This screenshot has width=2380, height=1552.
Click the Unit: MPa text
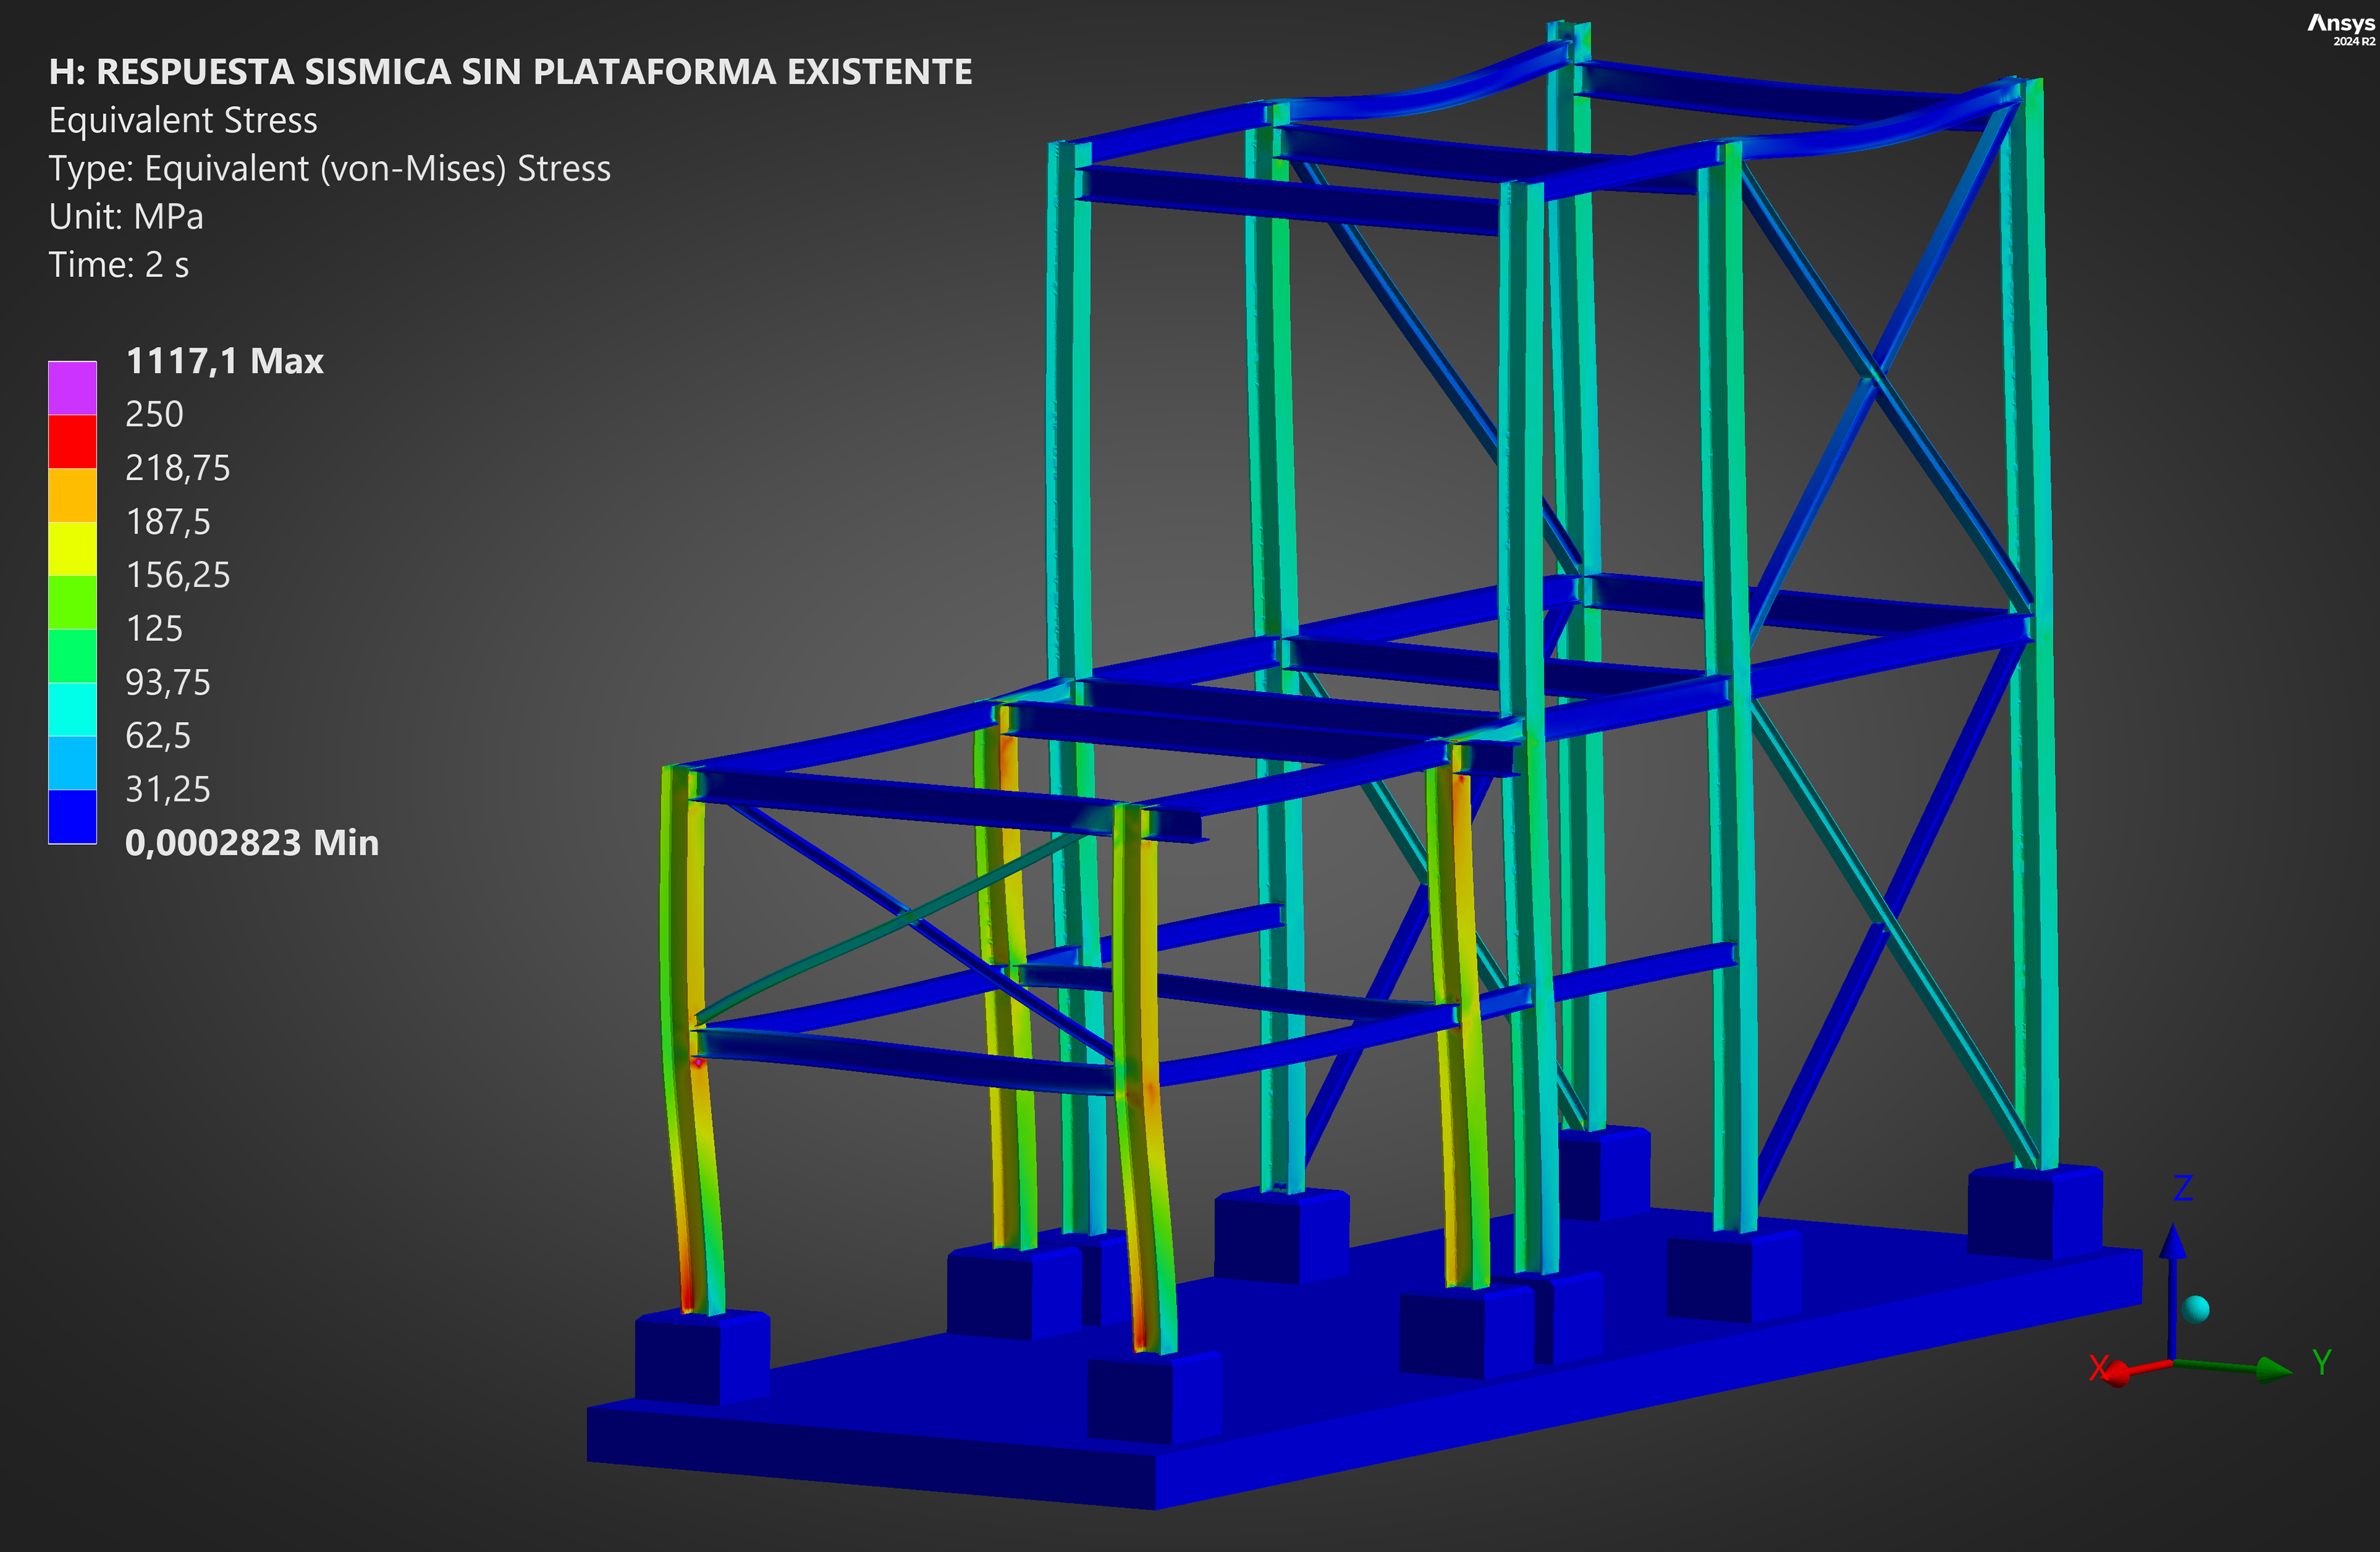pyautogui.click(x=126, y=217)
